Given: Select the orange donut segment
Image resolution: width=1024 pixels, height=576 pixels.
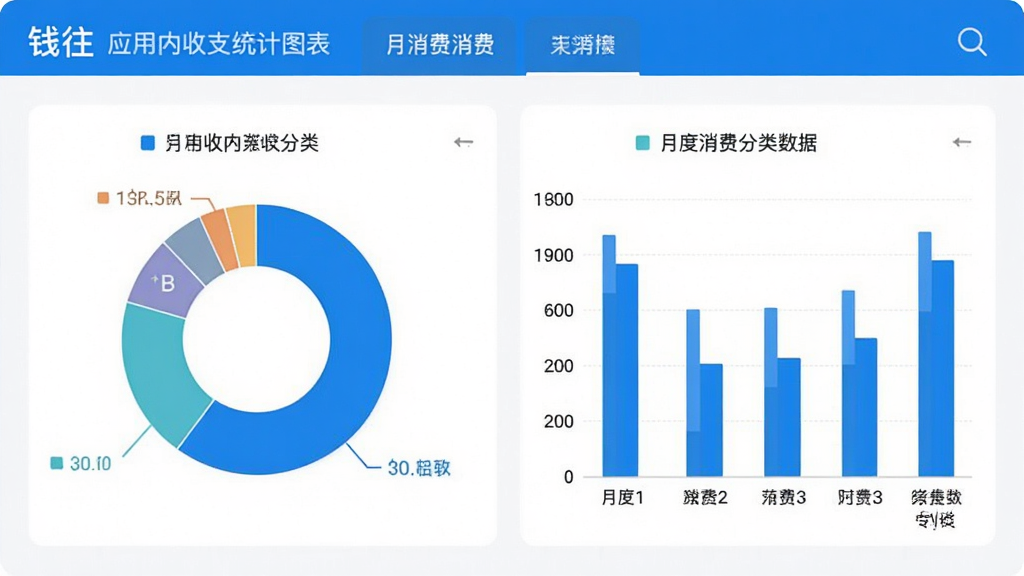Looking at the screenshot, I should click(220, 240).
